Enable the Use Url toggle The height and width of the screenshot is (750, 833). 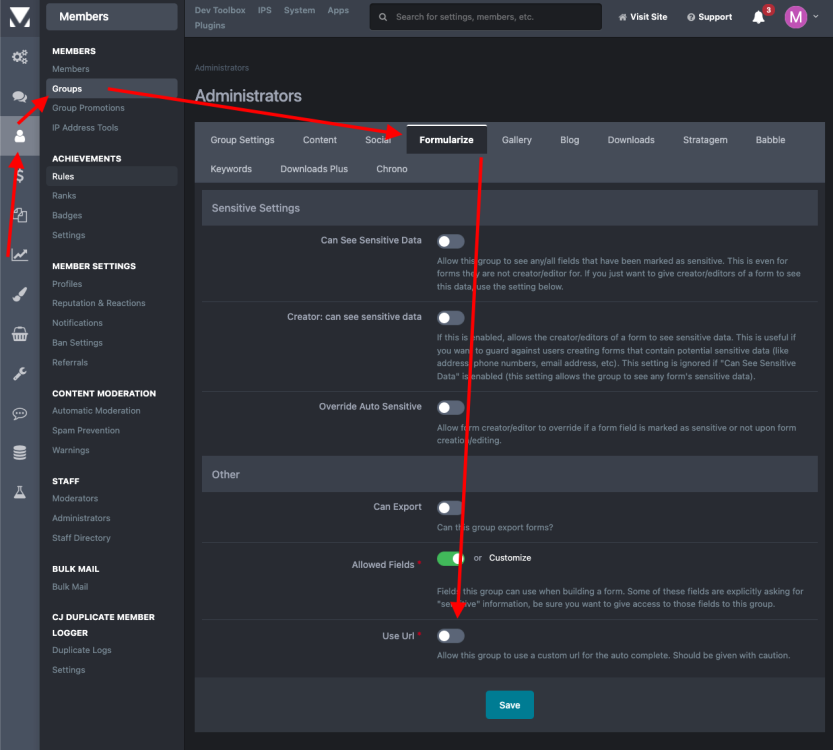pos(450,636)
